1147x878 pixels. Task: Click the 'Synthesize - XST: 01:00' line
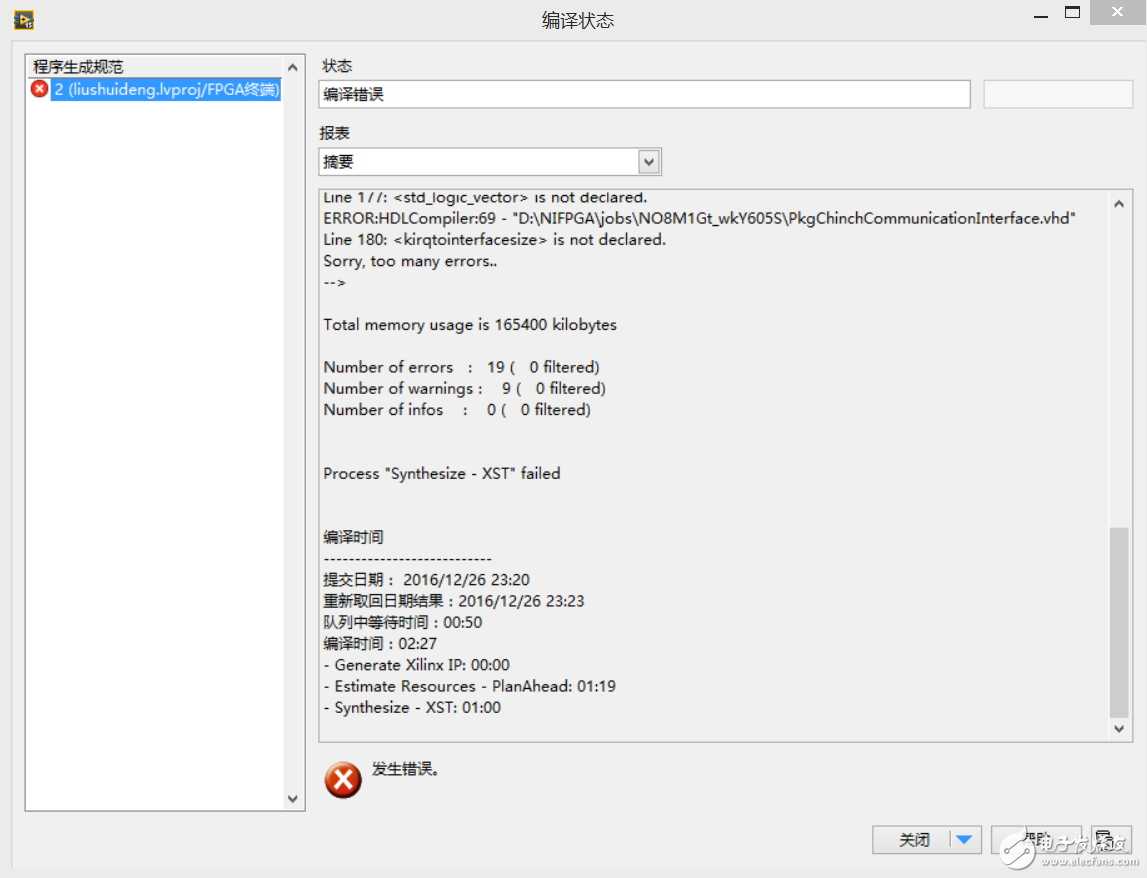tap(413, 707)
